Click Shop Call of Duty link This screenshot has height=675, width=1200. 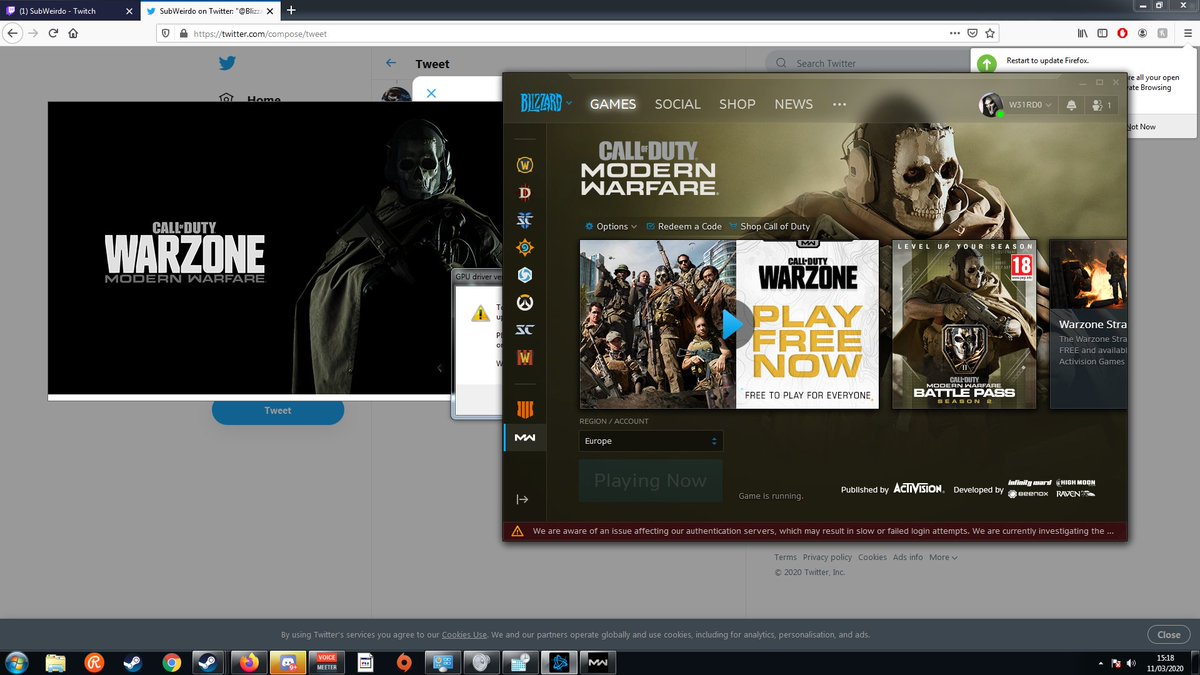(769, 226)
